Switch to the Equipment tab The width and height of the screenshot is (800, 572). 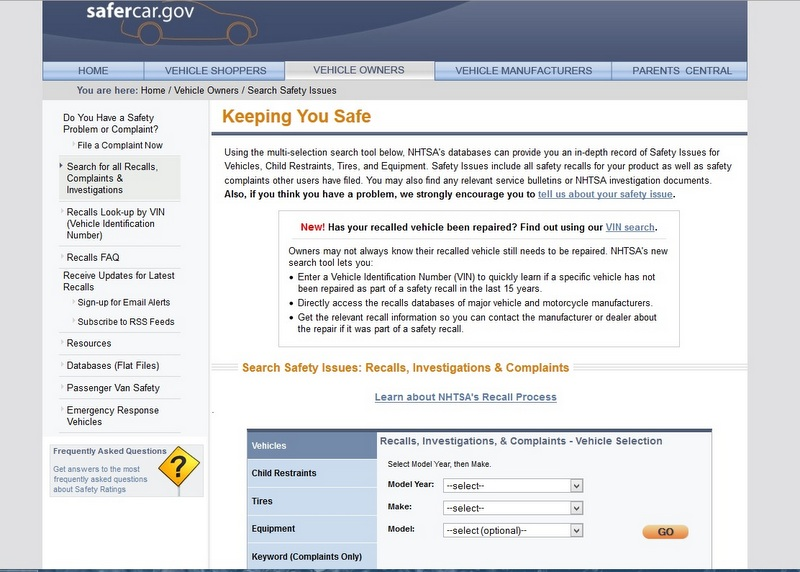[312, 529]
